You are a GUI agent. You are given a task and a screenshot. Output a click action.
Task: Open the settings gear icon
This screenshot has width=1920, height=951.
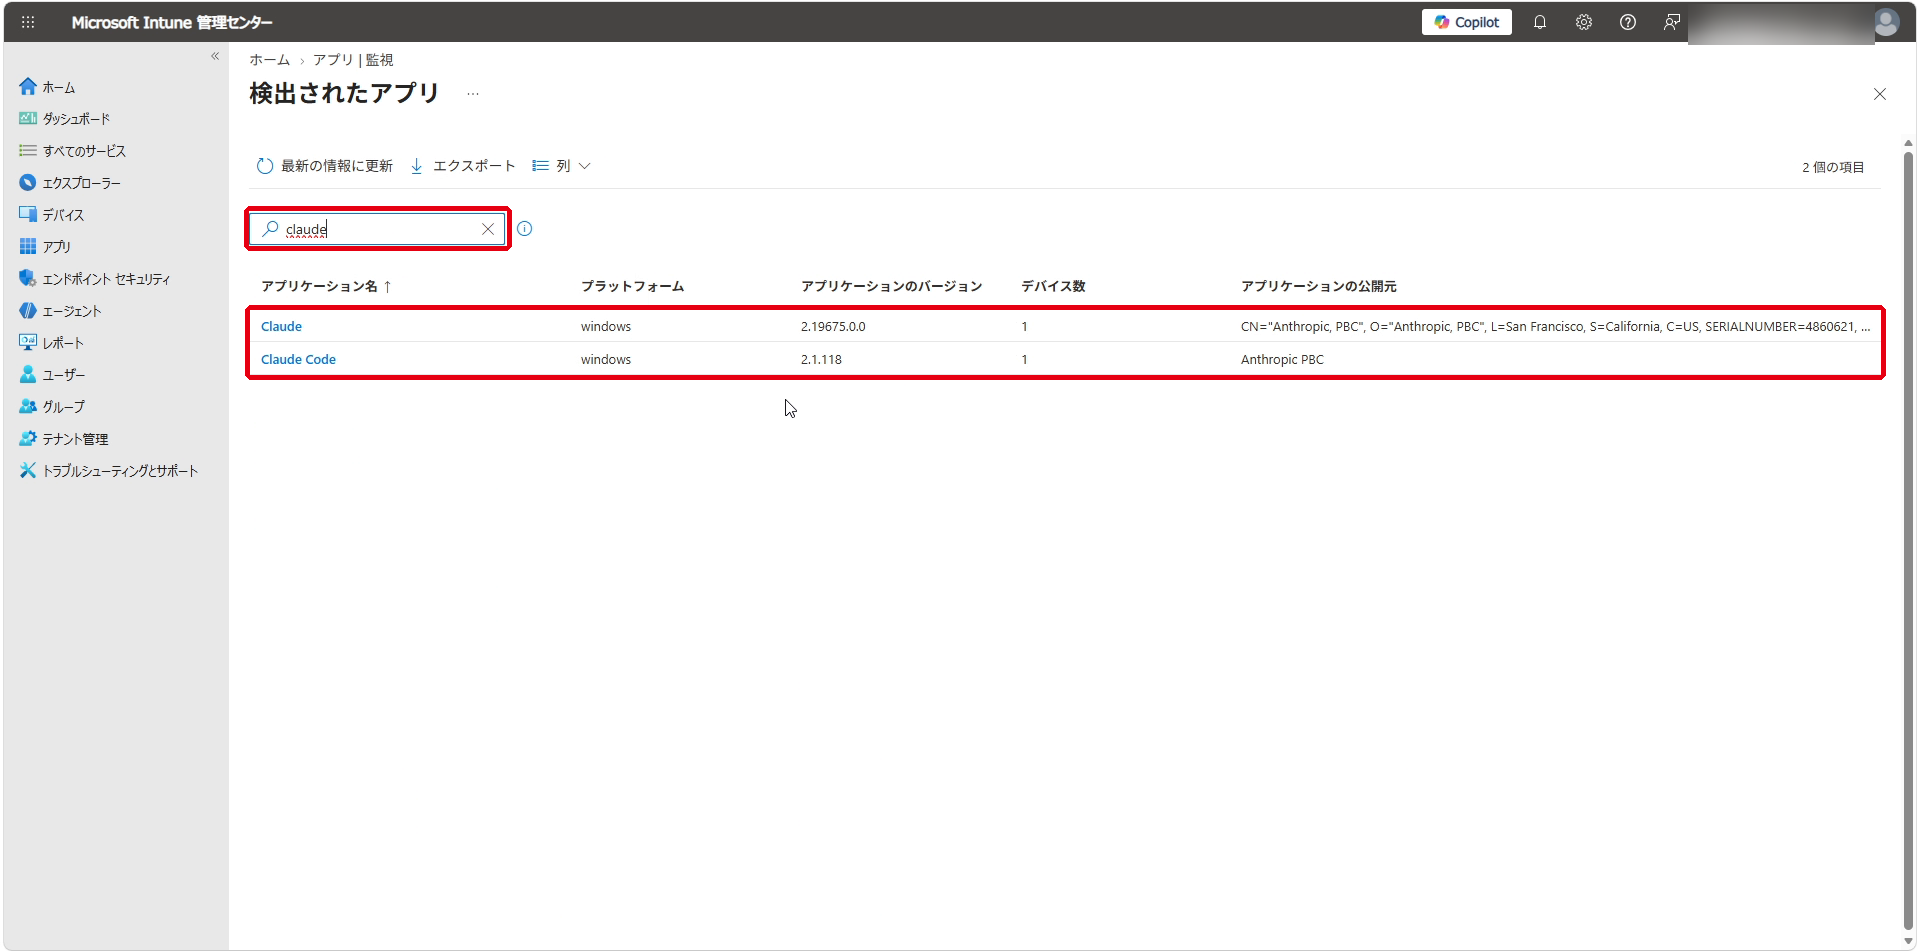[1584, 22]
